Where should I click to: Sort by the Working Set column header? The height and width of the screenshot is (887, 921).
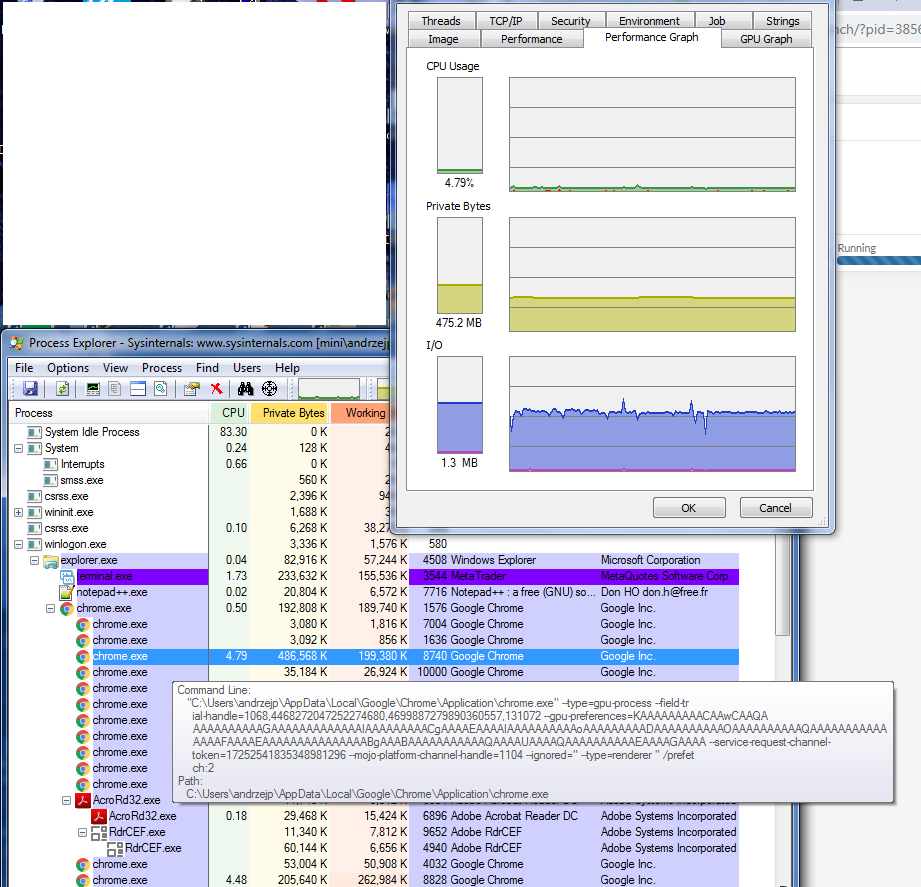point(361,413)
